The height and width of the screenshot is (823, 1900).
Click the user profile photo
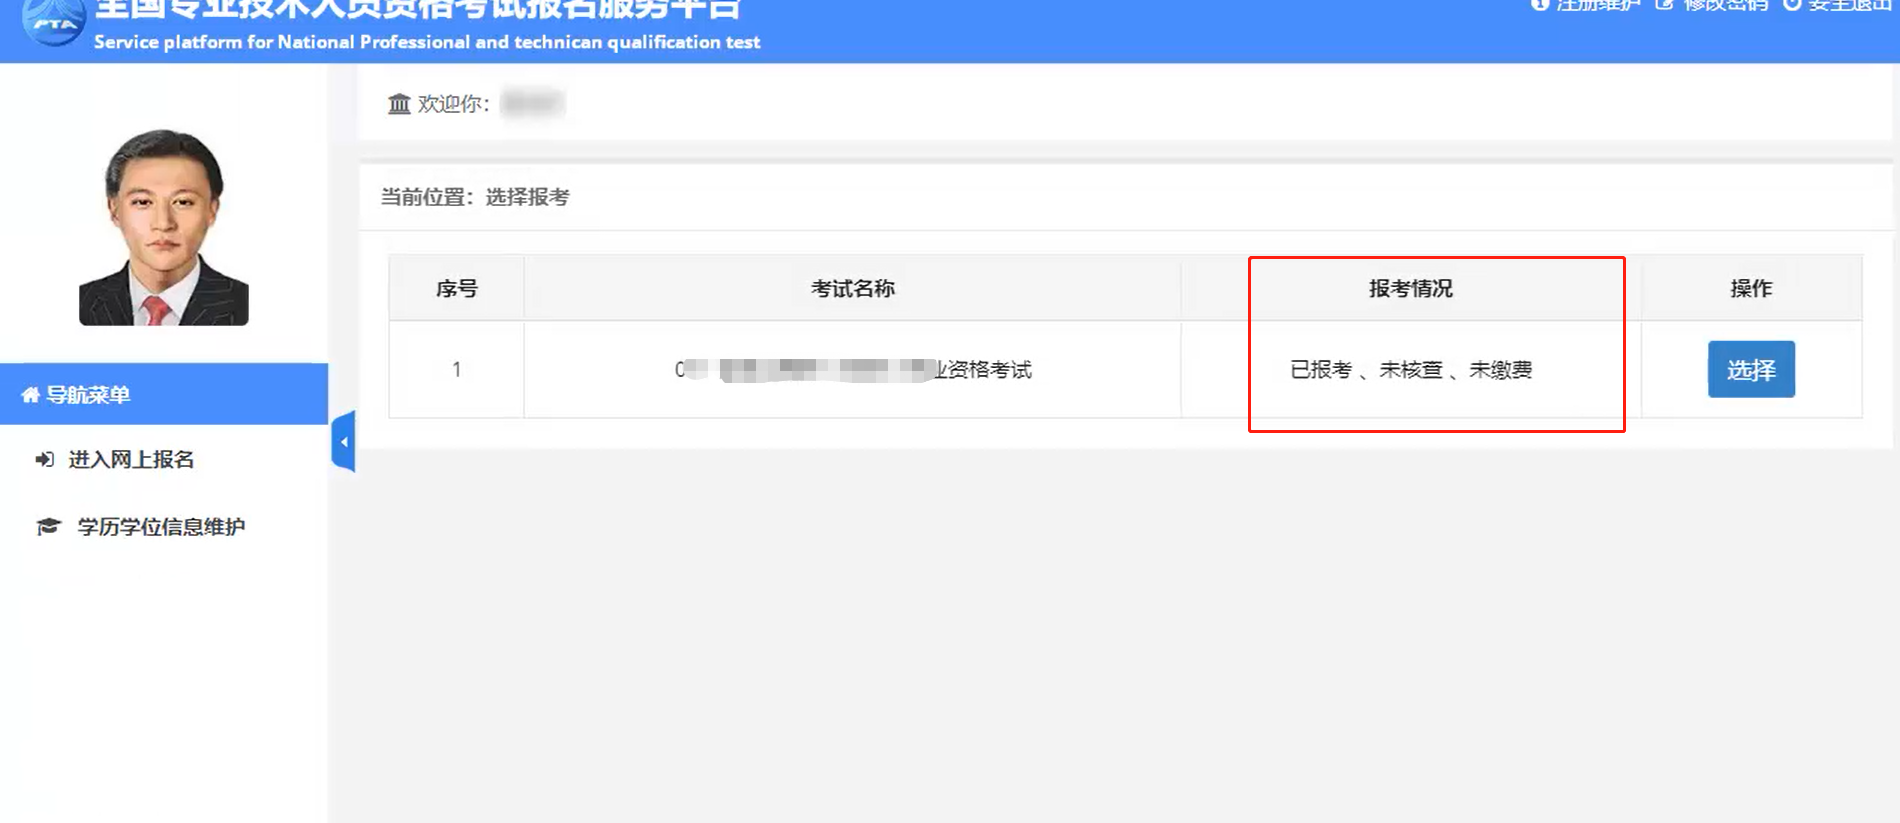click(164, 227)
